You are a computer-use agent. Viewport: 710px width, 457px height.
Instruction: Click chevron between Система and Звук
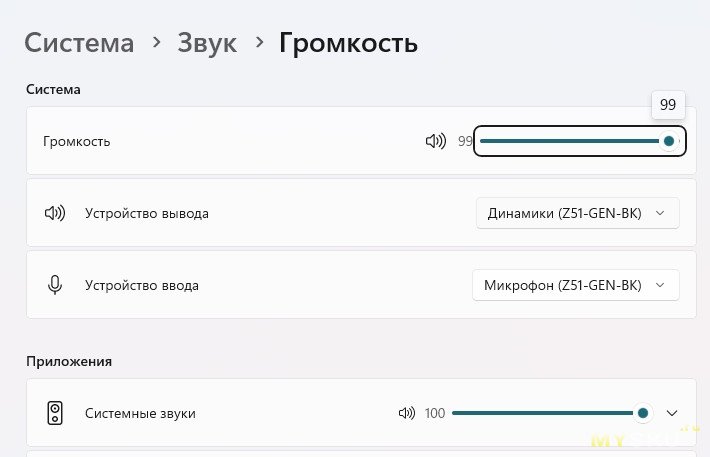(156, 43)
